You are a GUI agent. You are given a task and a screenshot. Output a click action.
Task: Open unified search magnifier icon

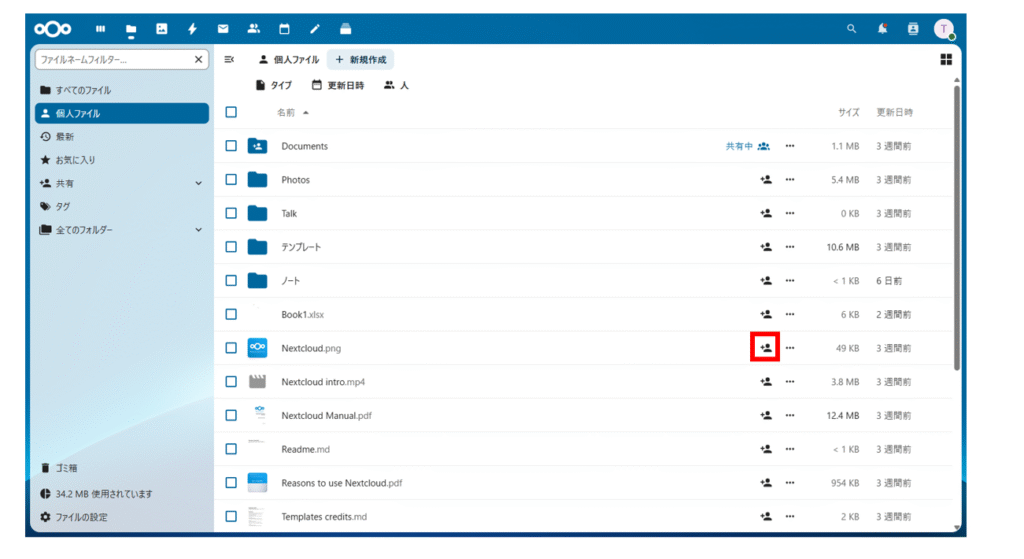tap(852, 29)
